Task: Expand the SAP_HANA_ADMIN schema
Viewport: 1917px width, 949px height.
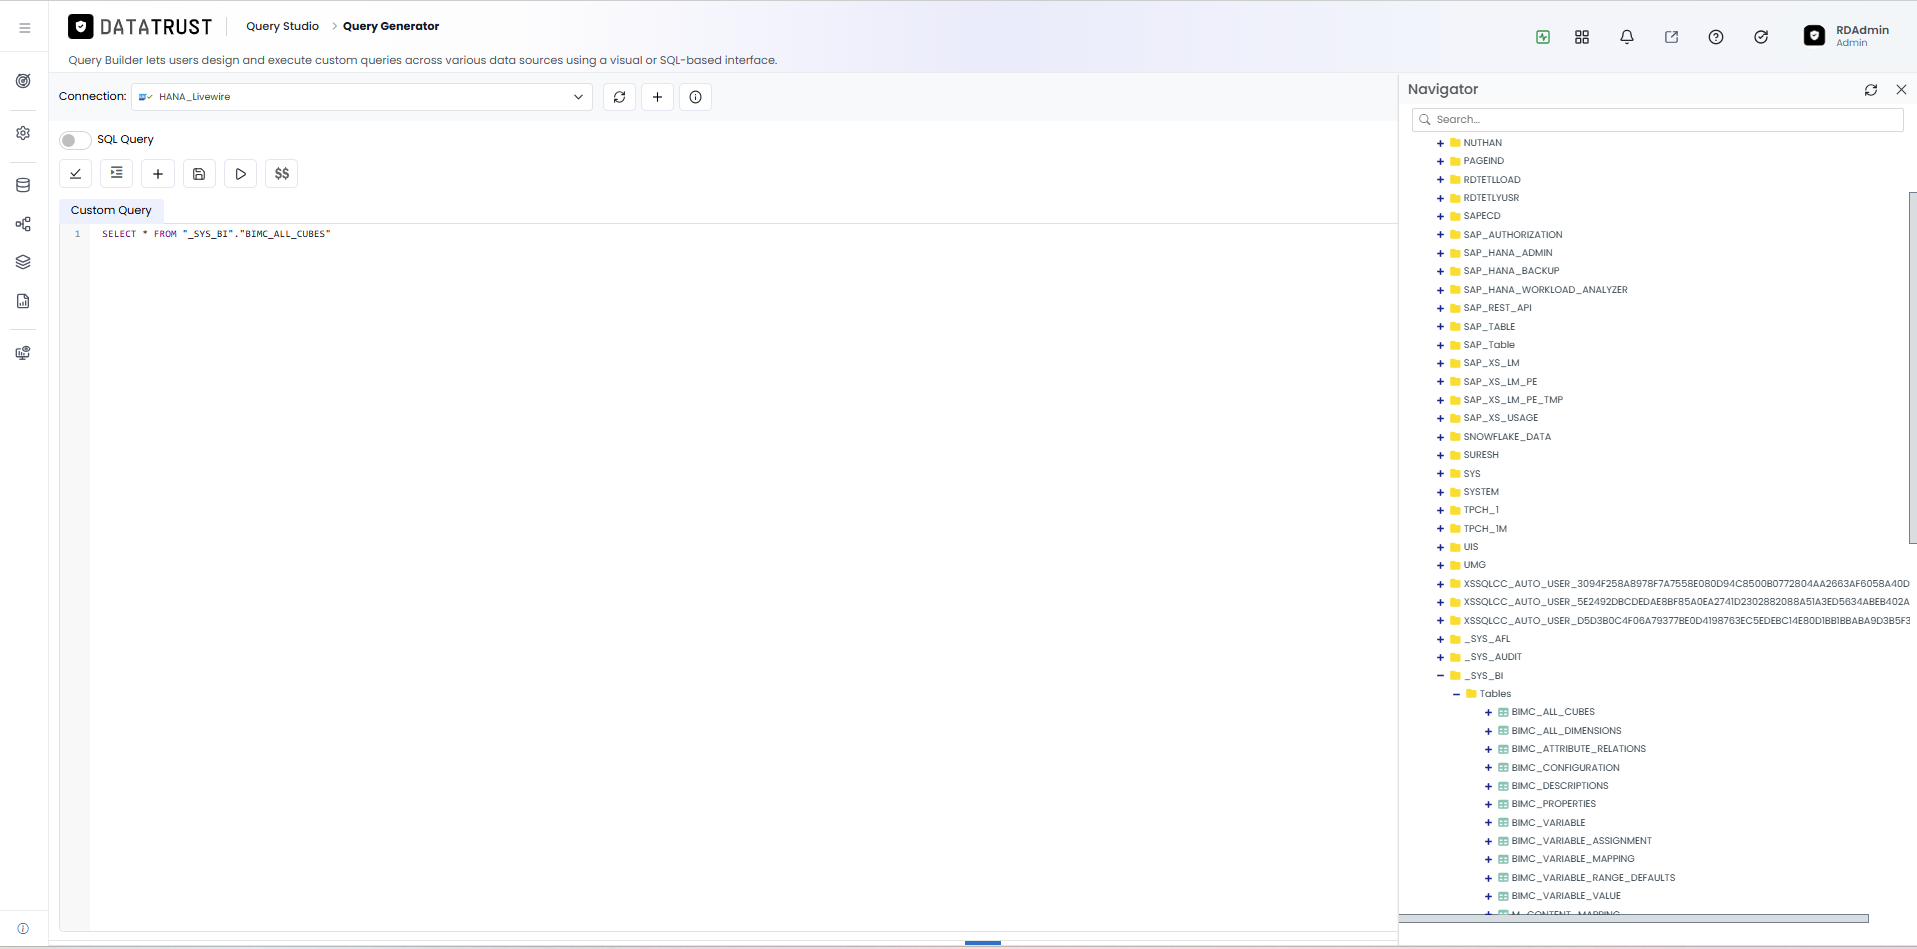Action: 1440,253
